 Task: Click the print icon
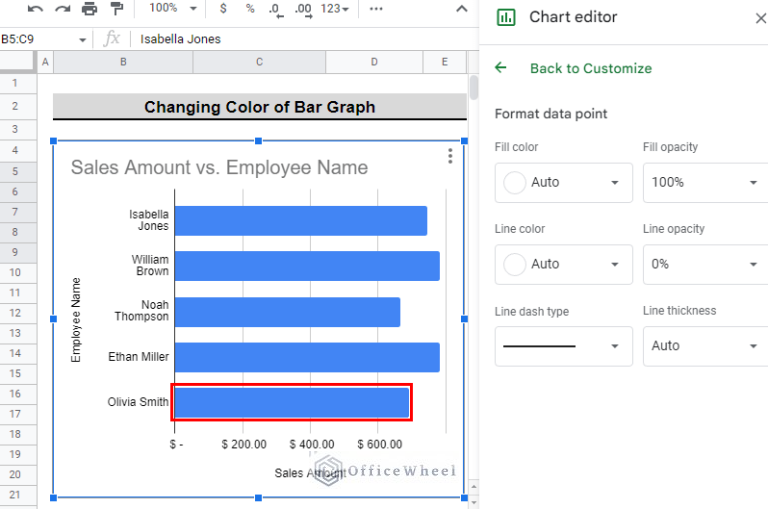point(90,9)
